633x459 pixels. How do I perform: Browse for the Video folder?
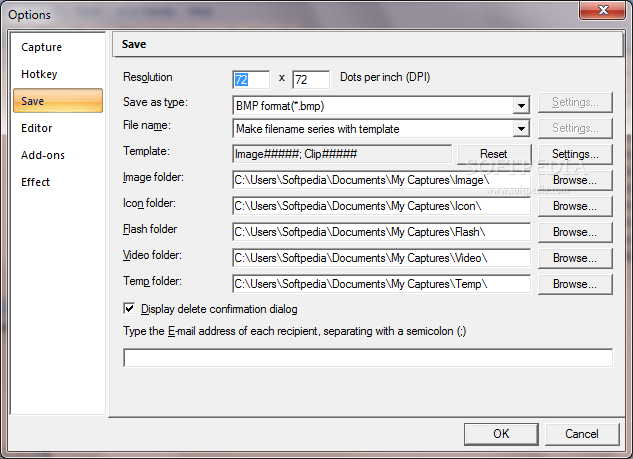pyautogui.click(x=575, y=258)
